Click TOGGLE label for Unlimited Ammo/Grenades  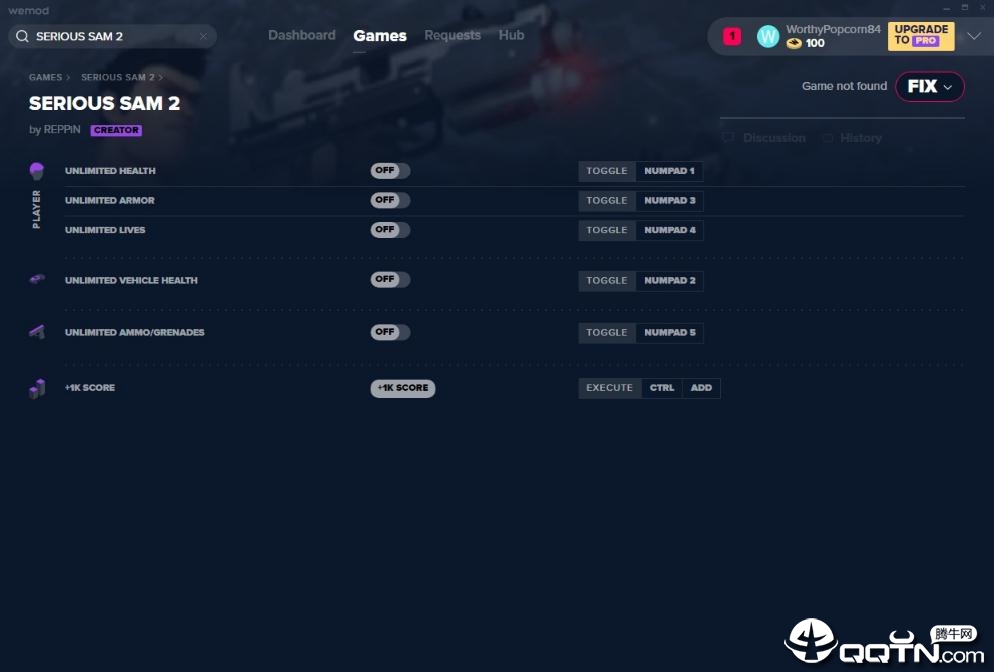point(607,332)
